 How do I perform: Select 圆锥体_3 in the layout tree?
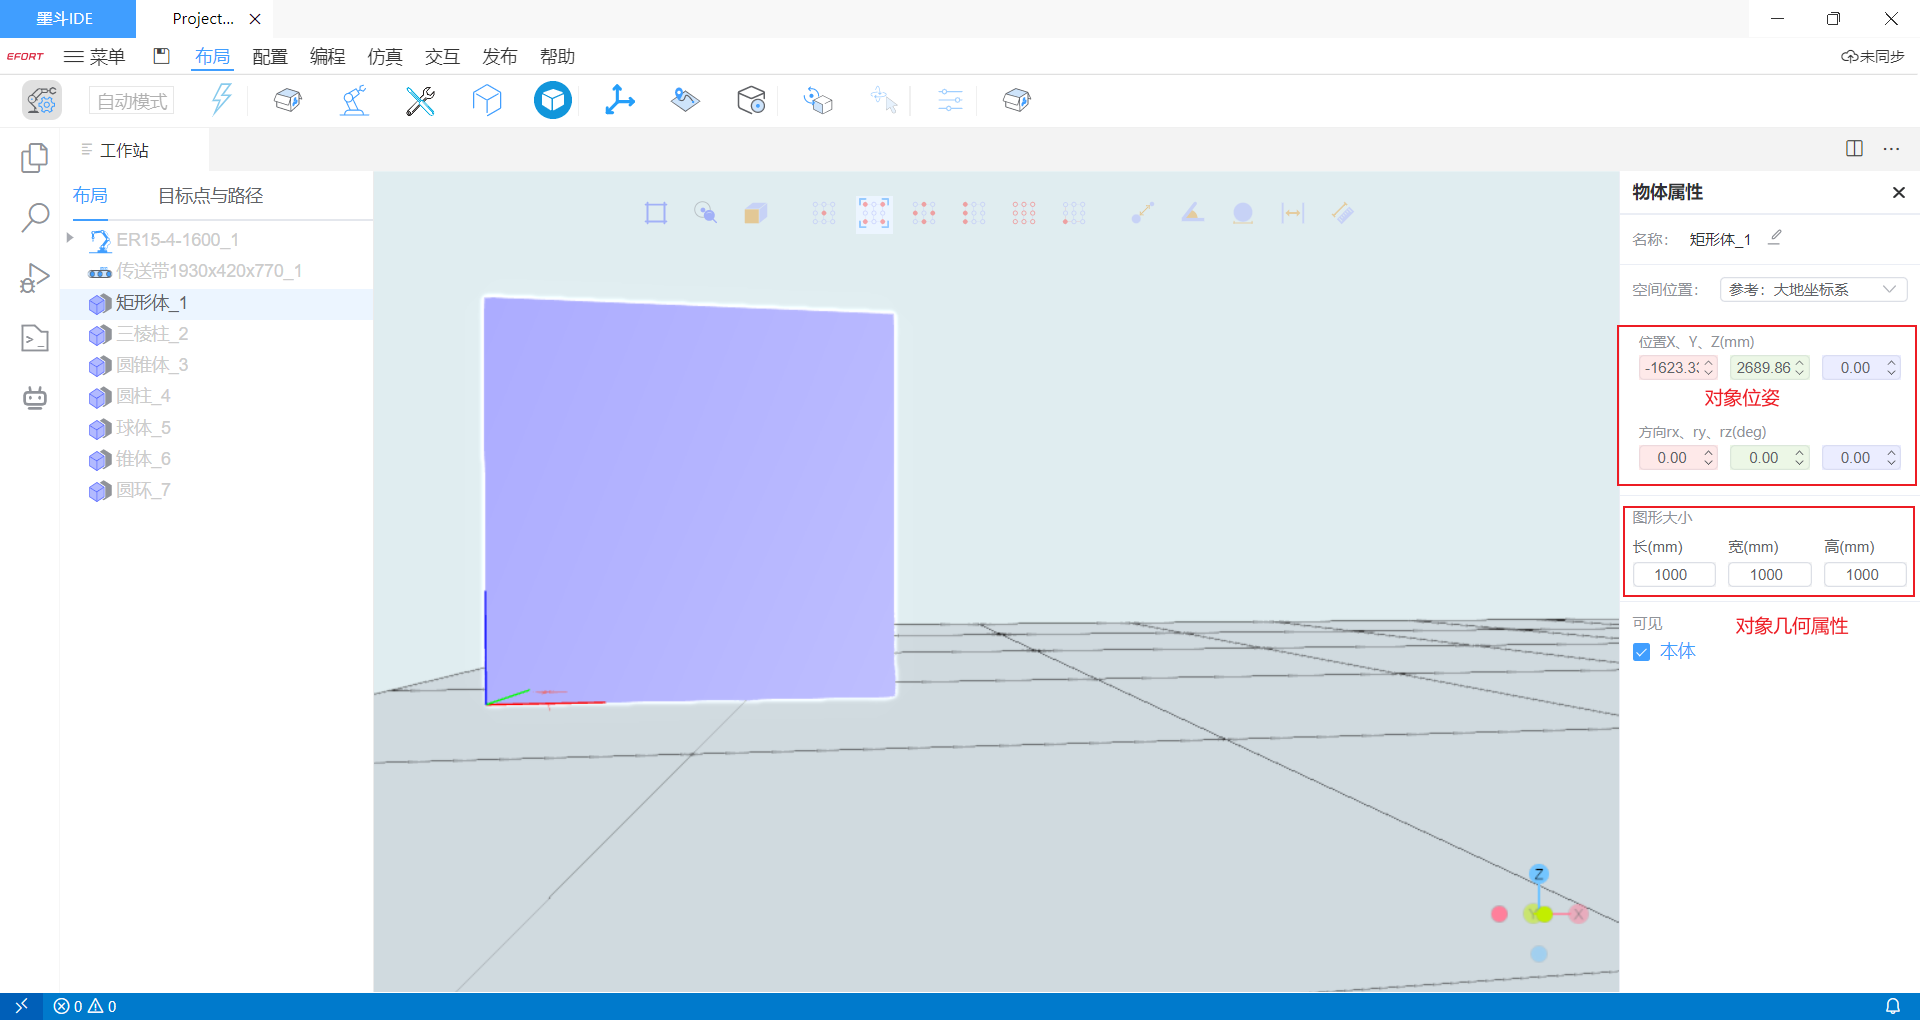[151, 365]
